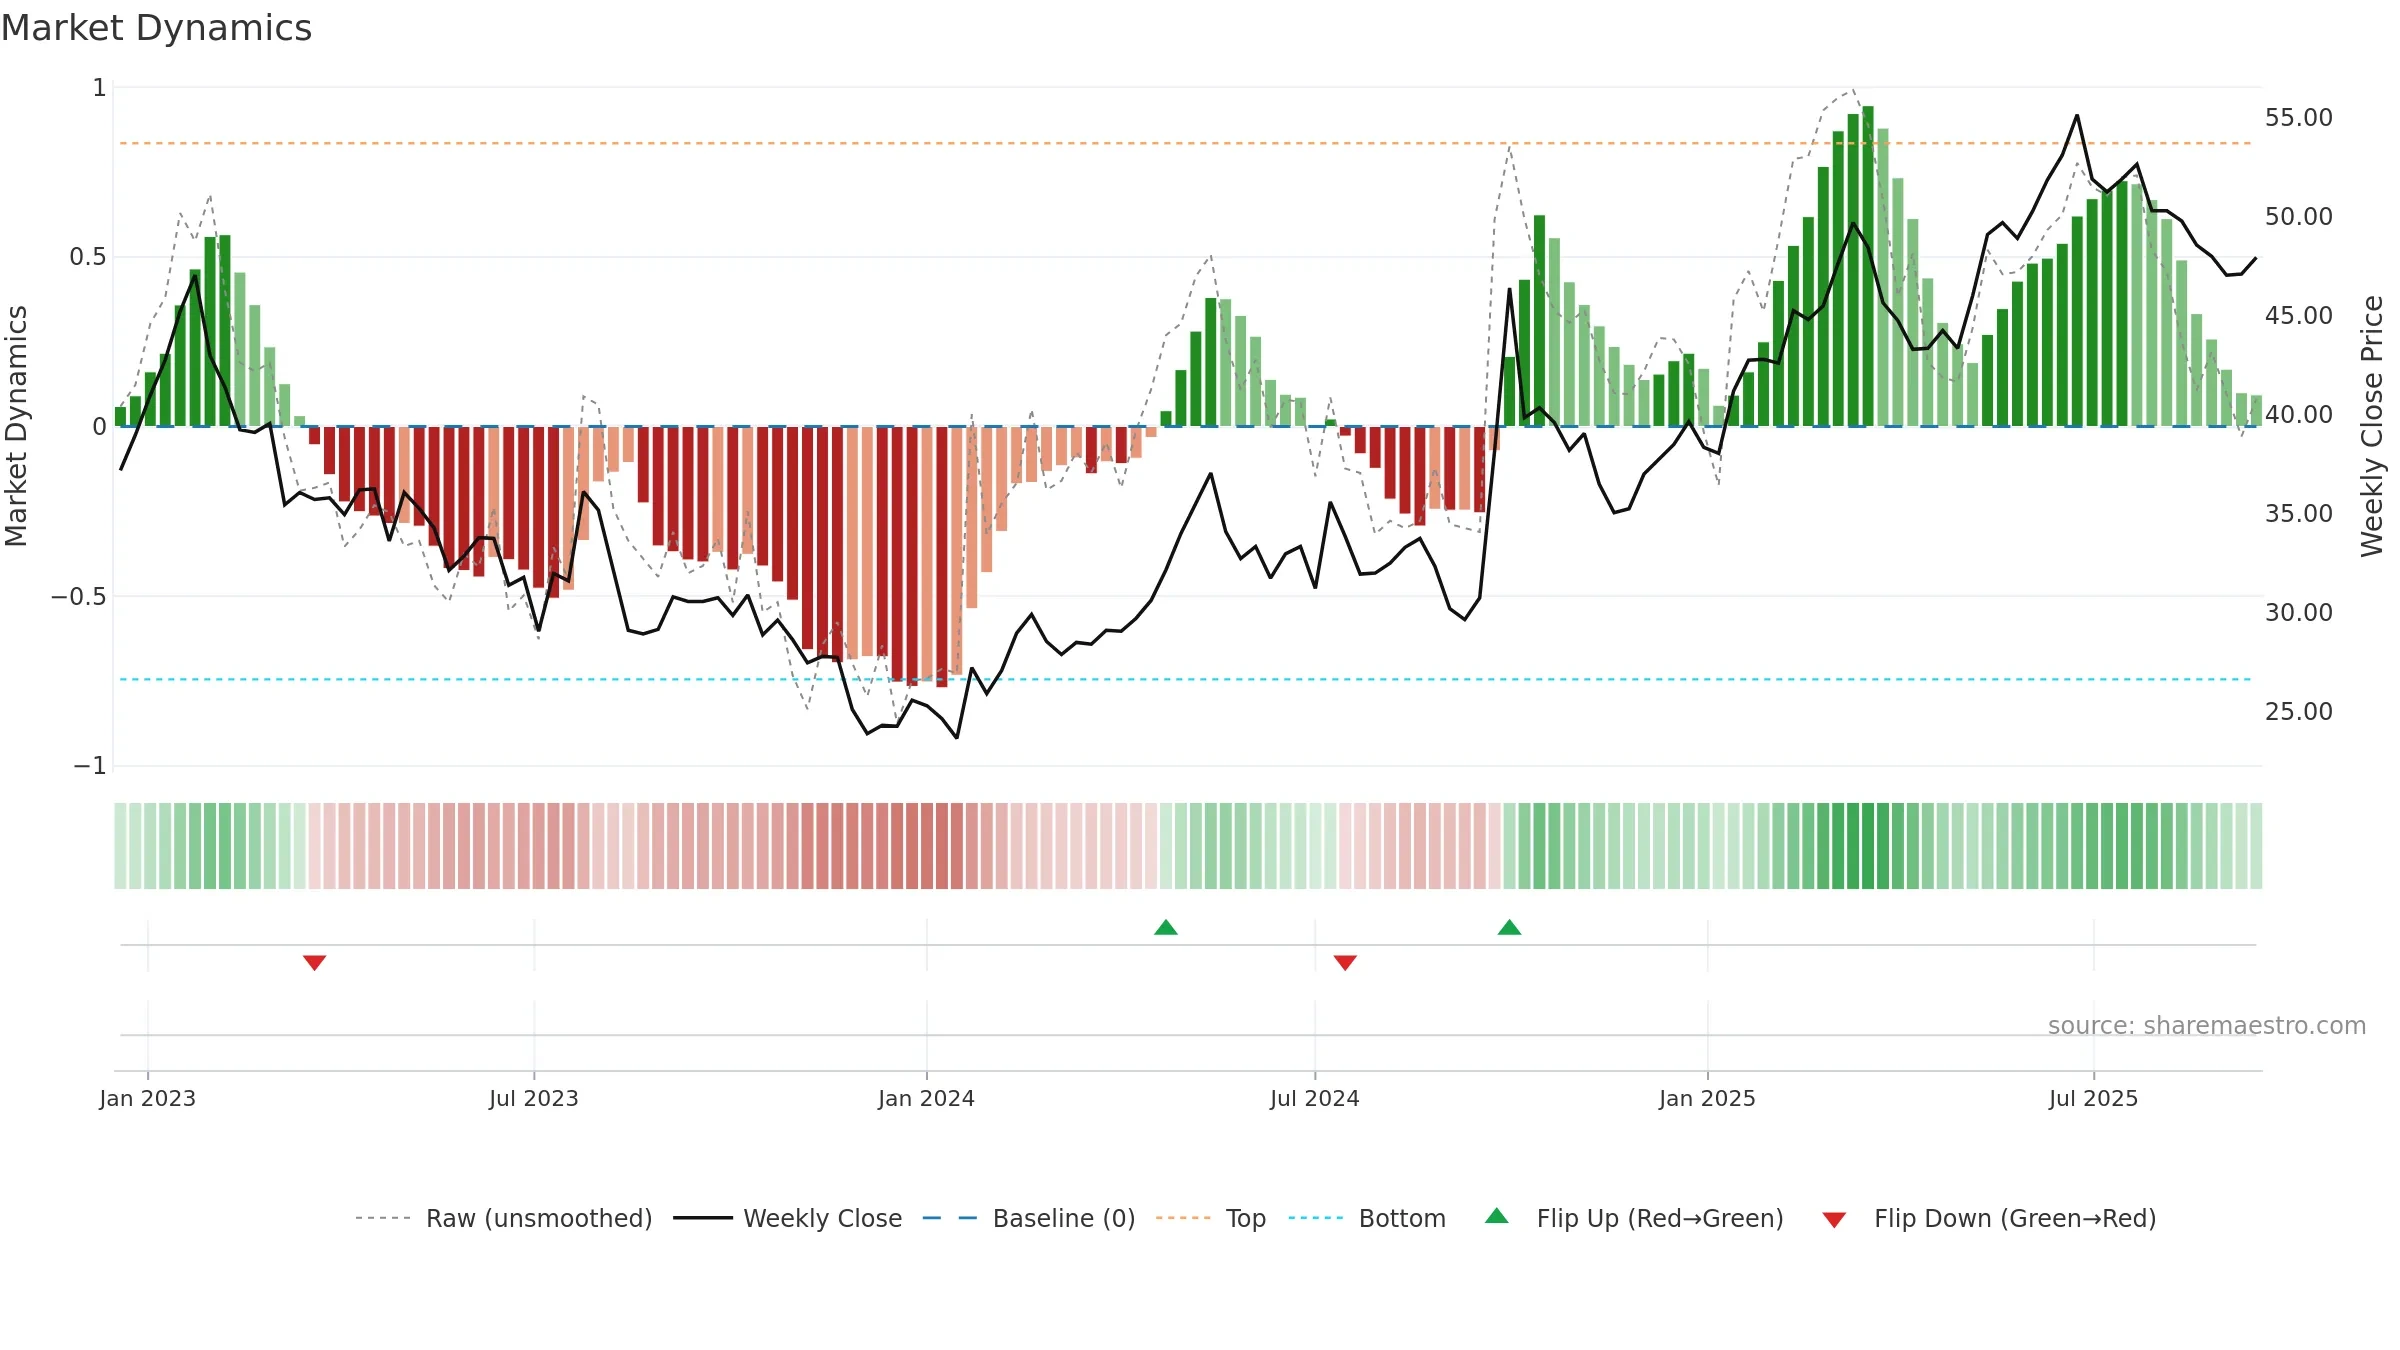The height and width of the screenshot is (1350, 2400).
Task: Click the 50.00 price axis value
Action: click(2298, 217)
